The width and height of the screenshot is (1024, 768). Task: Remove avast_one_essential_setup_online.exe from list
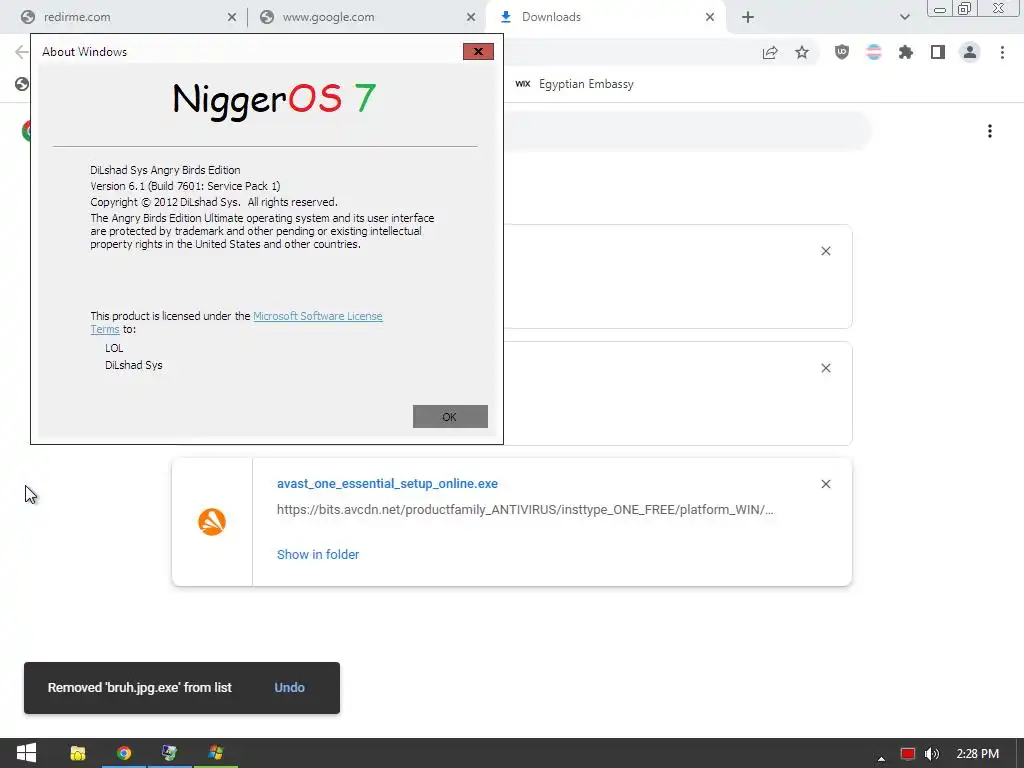coord(825,484)
